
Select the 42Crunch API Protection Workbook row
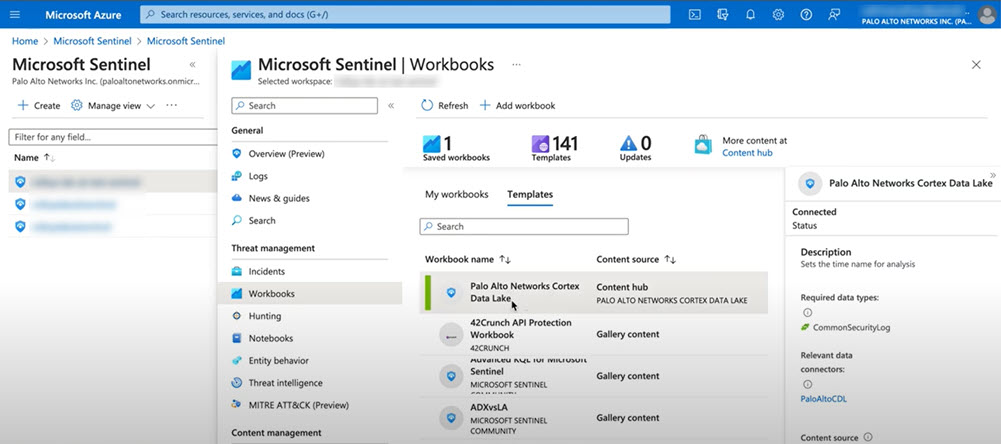click(x=520, y=334)
